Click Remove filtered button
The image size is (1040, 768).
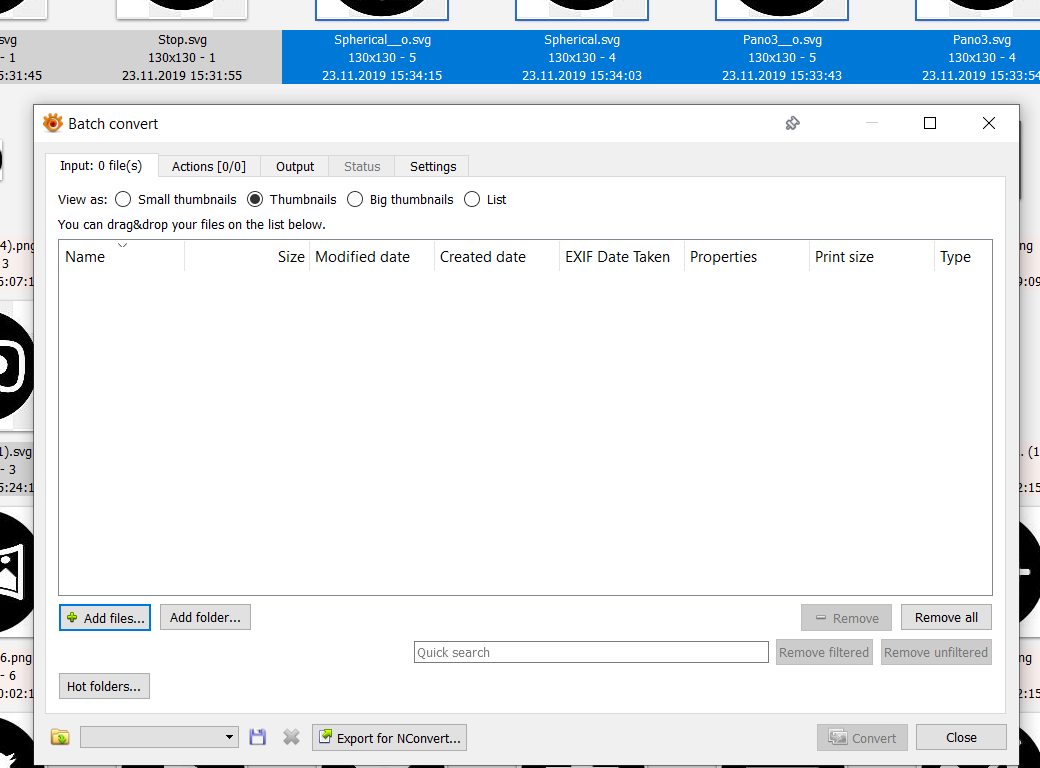[824, 652]
